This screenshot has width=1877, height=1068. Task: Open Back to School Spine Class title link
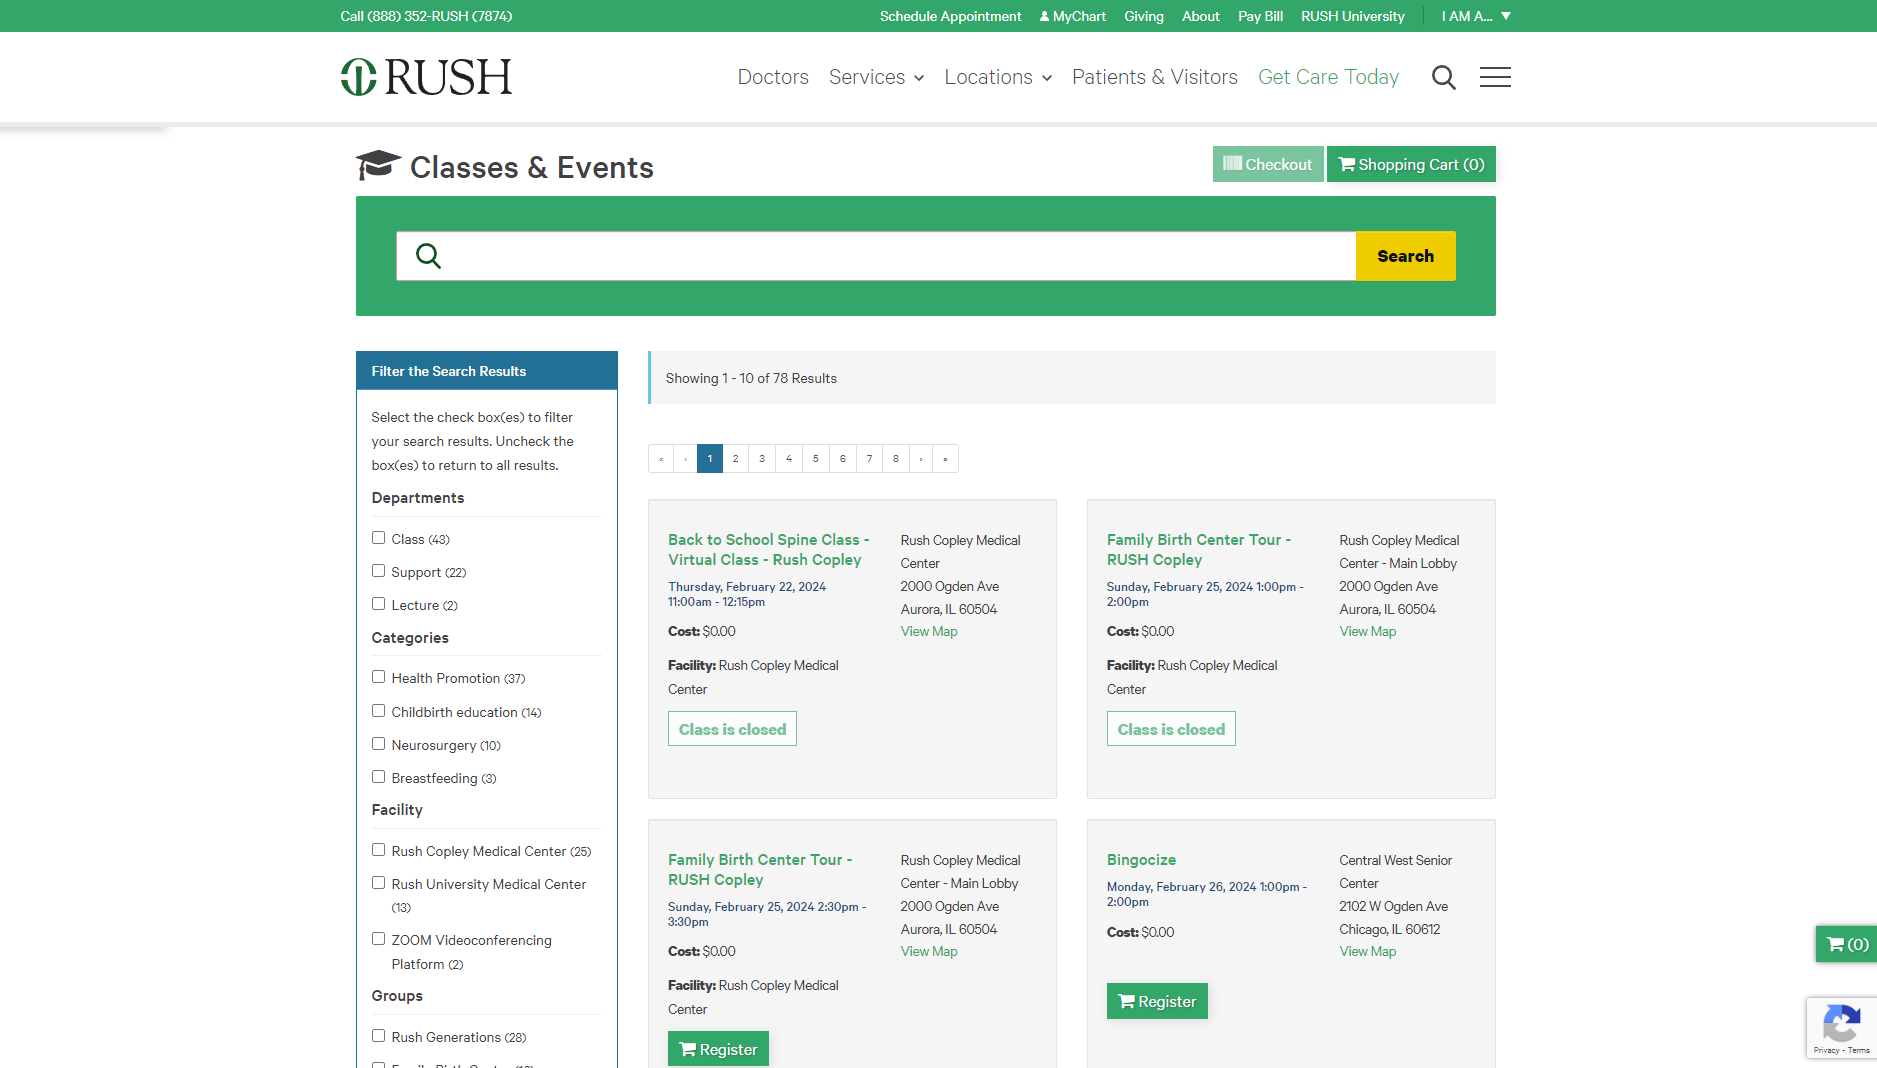point(768,549)
